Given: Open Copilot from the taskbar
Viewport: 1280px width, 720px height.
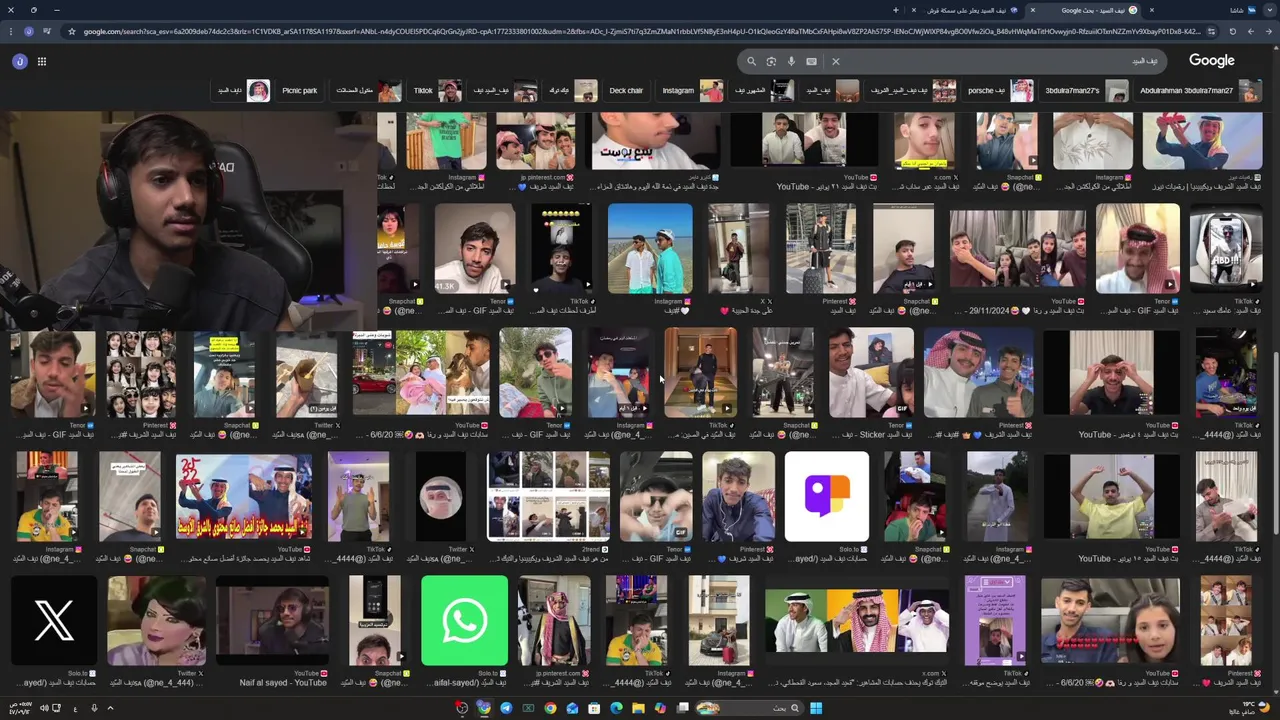Looking at the screenshot, I should pos(660,708).
